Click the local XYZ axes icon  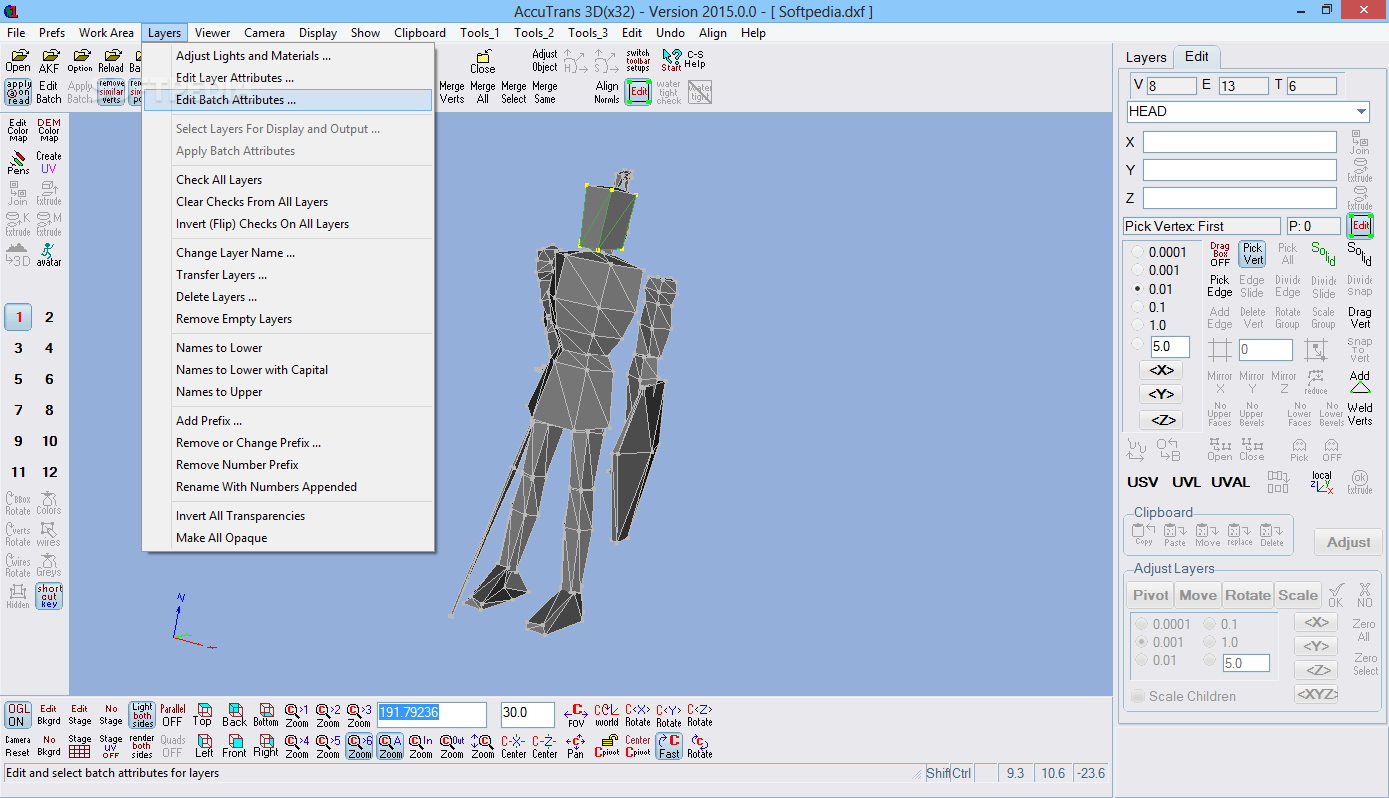[1322, 482]
